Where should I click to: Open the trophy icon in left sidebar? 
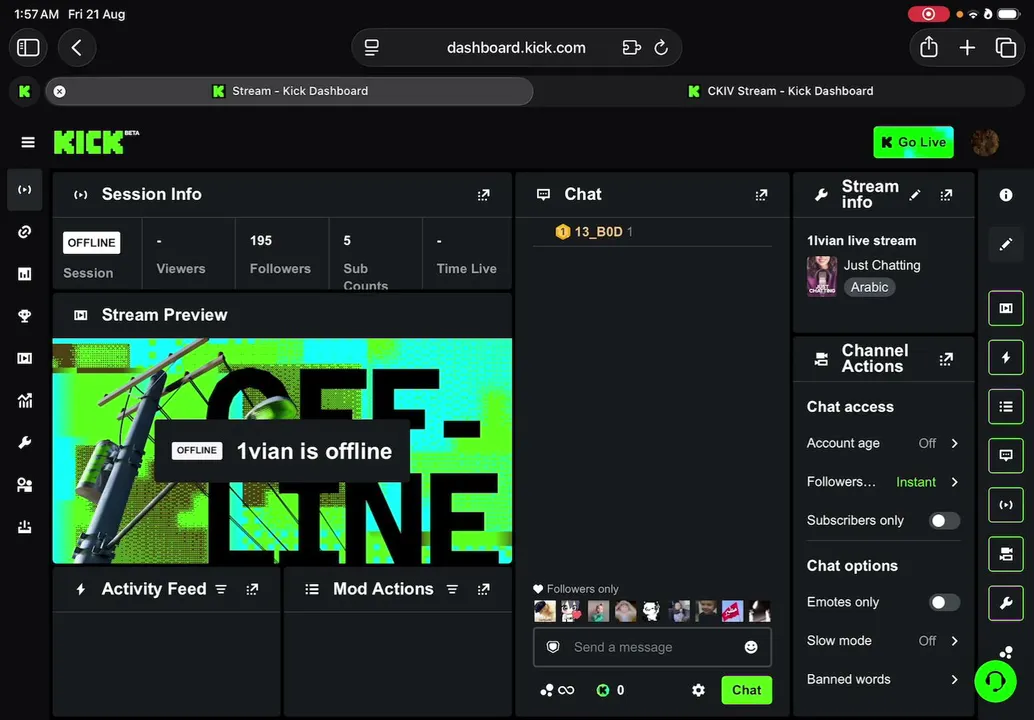[x=24, y=316]
